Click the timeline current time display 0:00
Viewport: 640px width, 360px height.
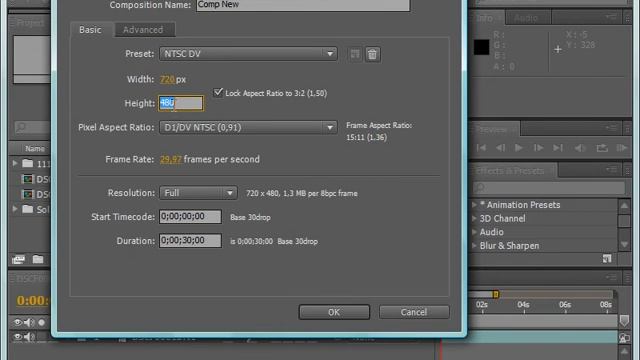pos(33,300)
